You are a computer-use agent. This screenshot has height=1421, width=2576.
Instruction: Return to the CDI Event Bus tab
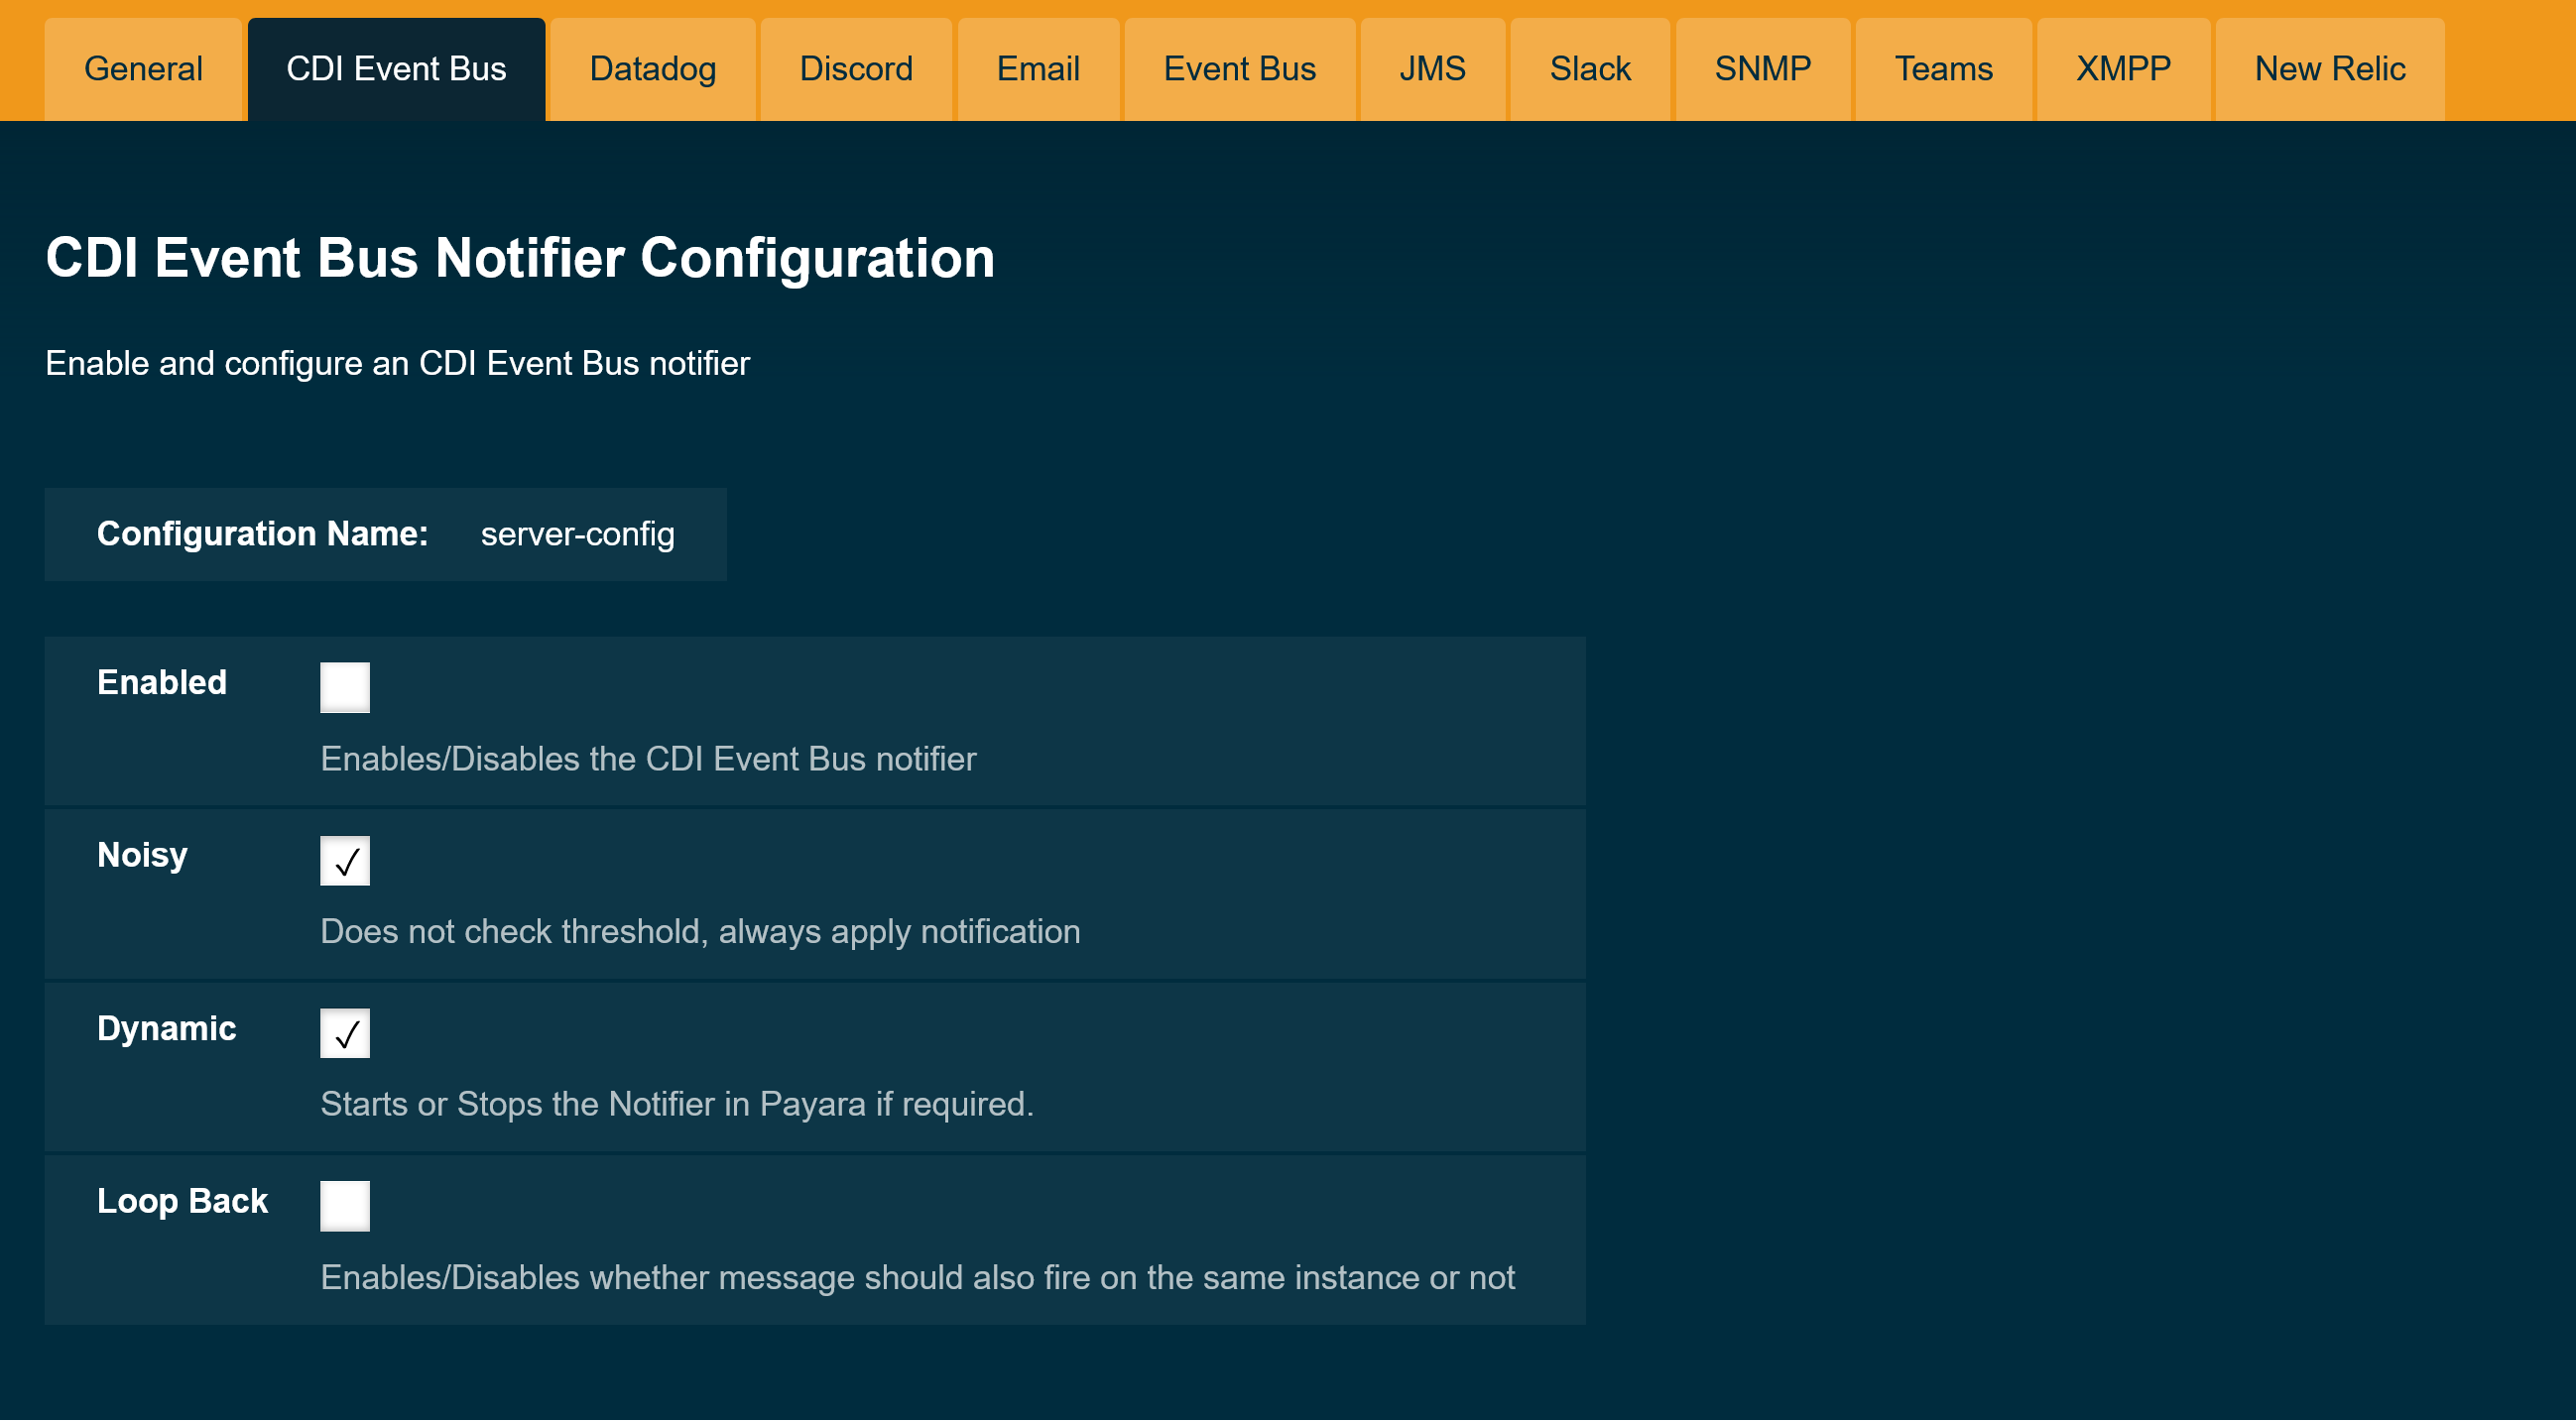click(396, 68)
